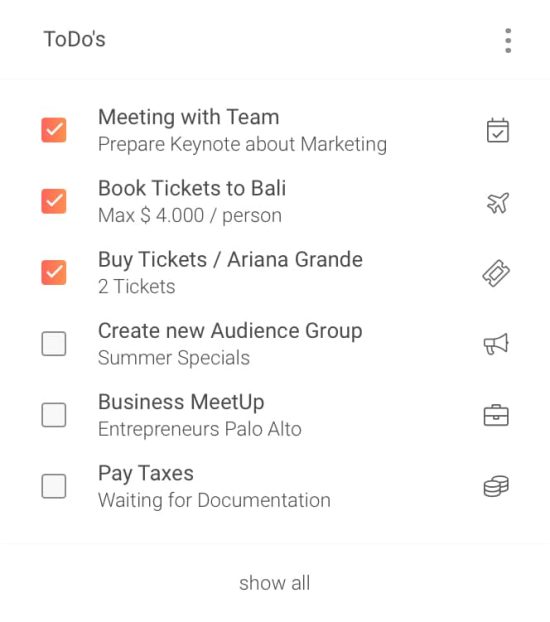Click the briefcase icon for Business MeetUp

pyautogui.click(x=496, y=415)
